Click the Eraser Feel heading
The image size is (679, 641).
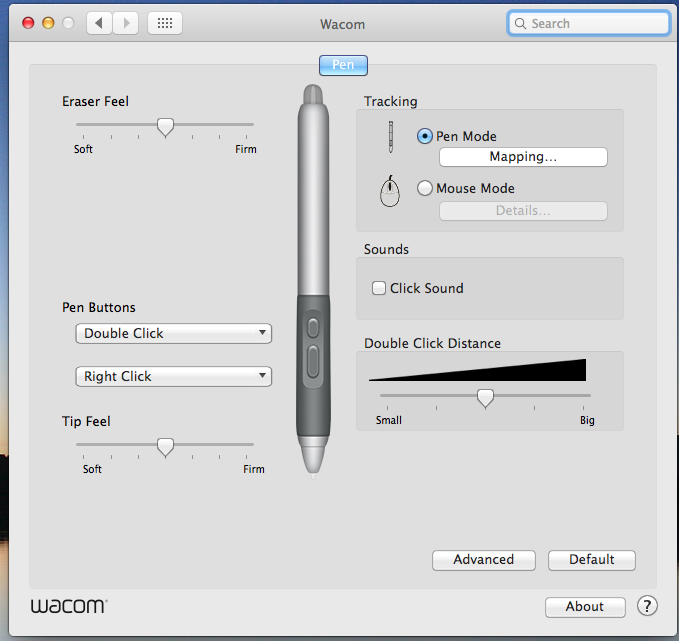tap(95, 101)
